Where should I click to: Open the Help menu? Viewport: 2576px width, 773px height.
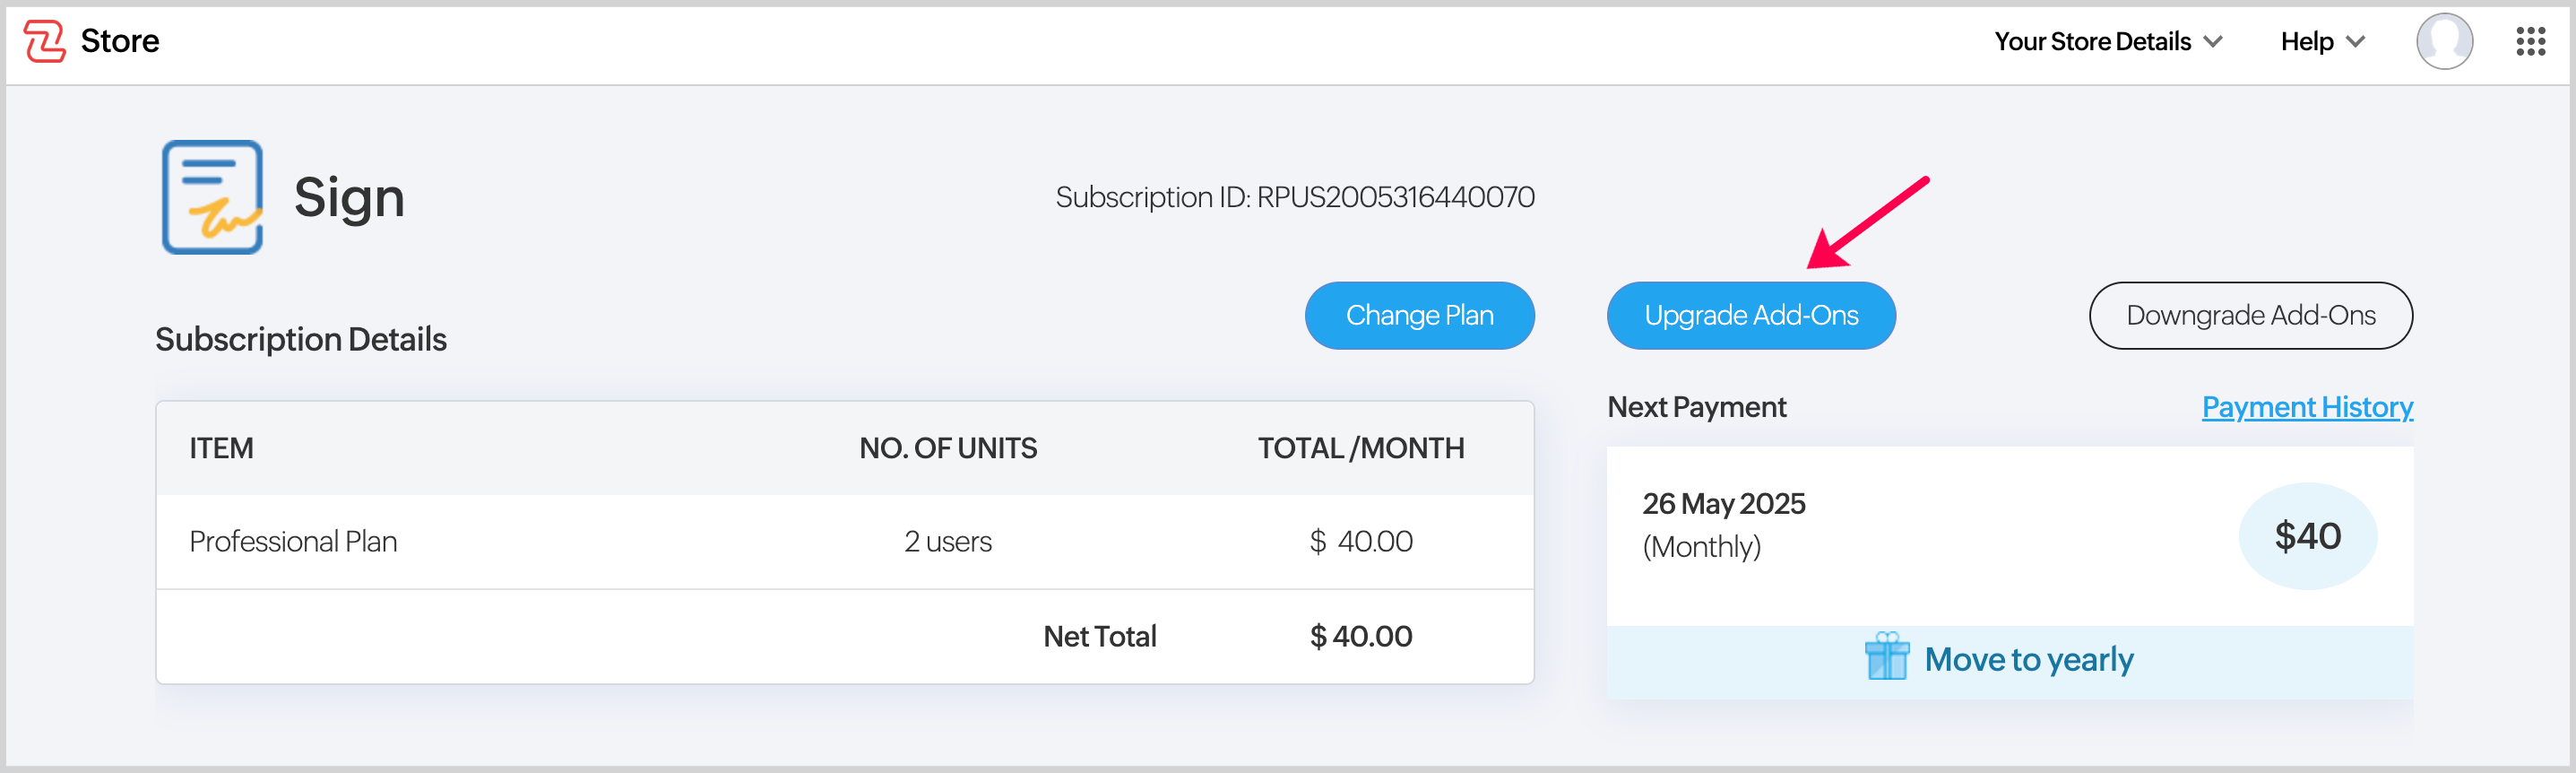(x=2307, y=42)
